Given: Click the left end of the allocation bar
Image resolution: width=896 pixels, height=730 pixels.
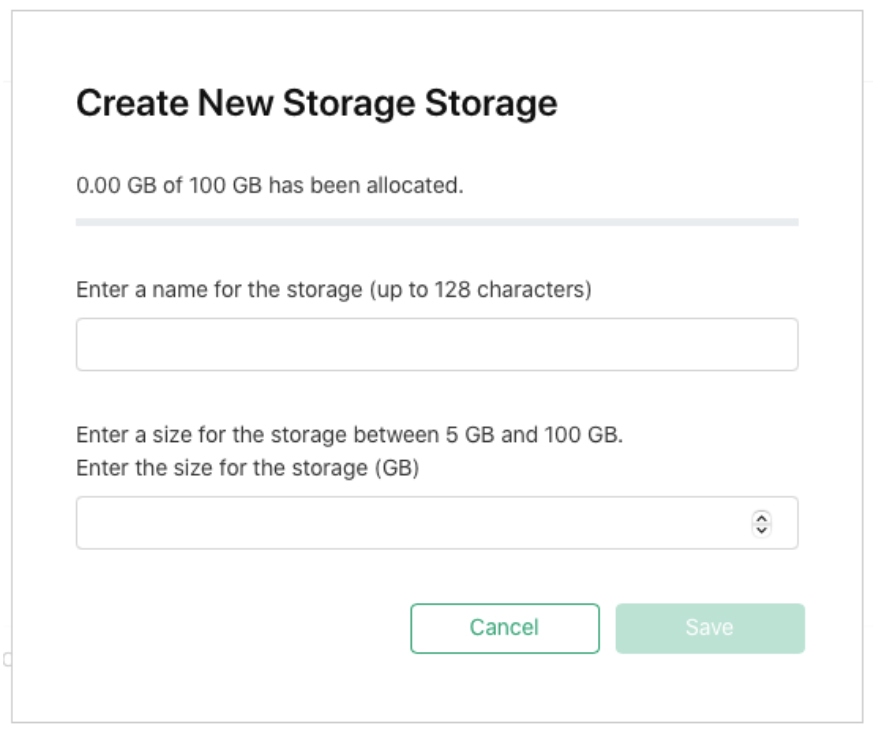Looking at the screenshot, I should [x=82, y=222].
